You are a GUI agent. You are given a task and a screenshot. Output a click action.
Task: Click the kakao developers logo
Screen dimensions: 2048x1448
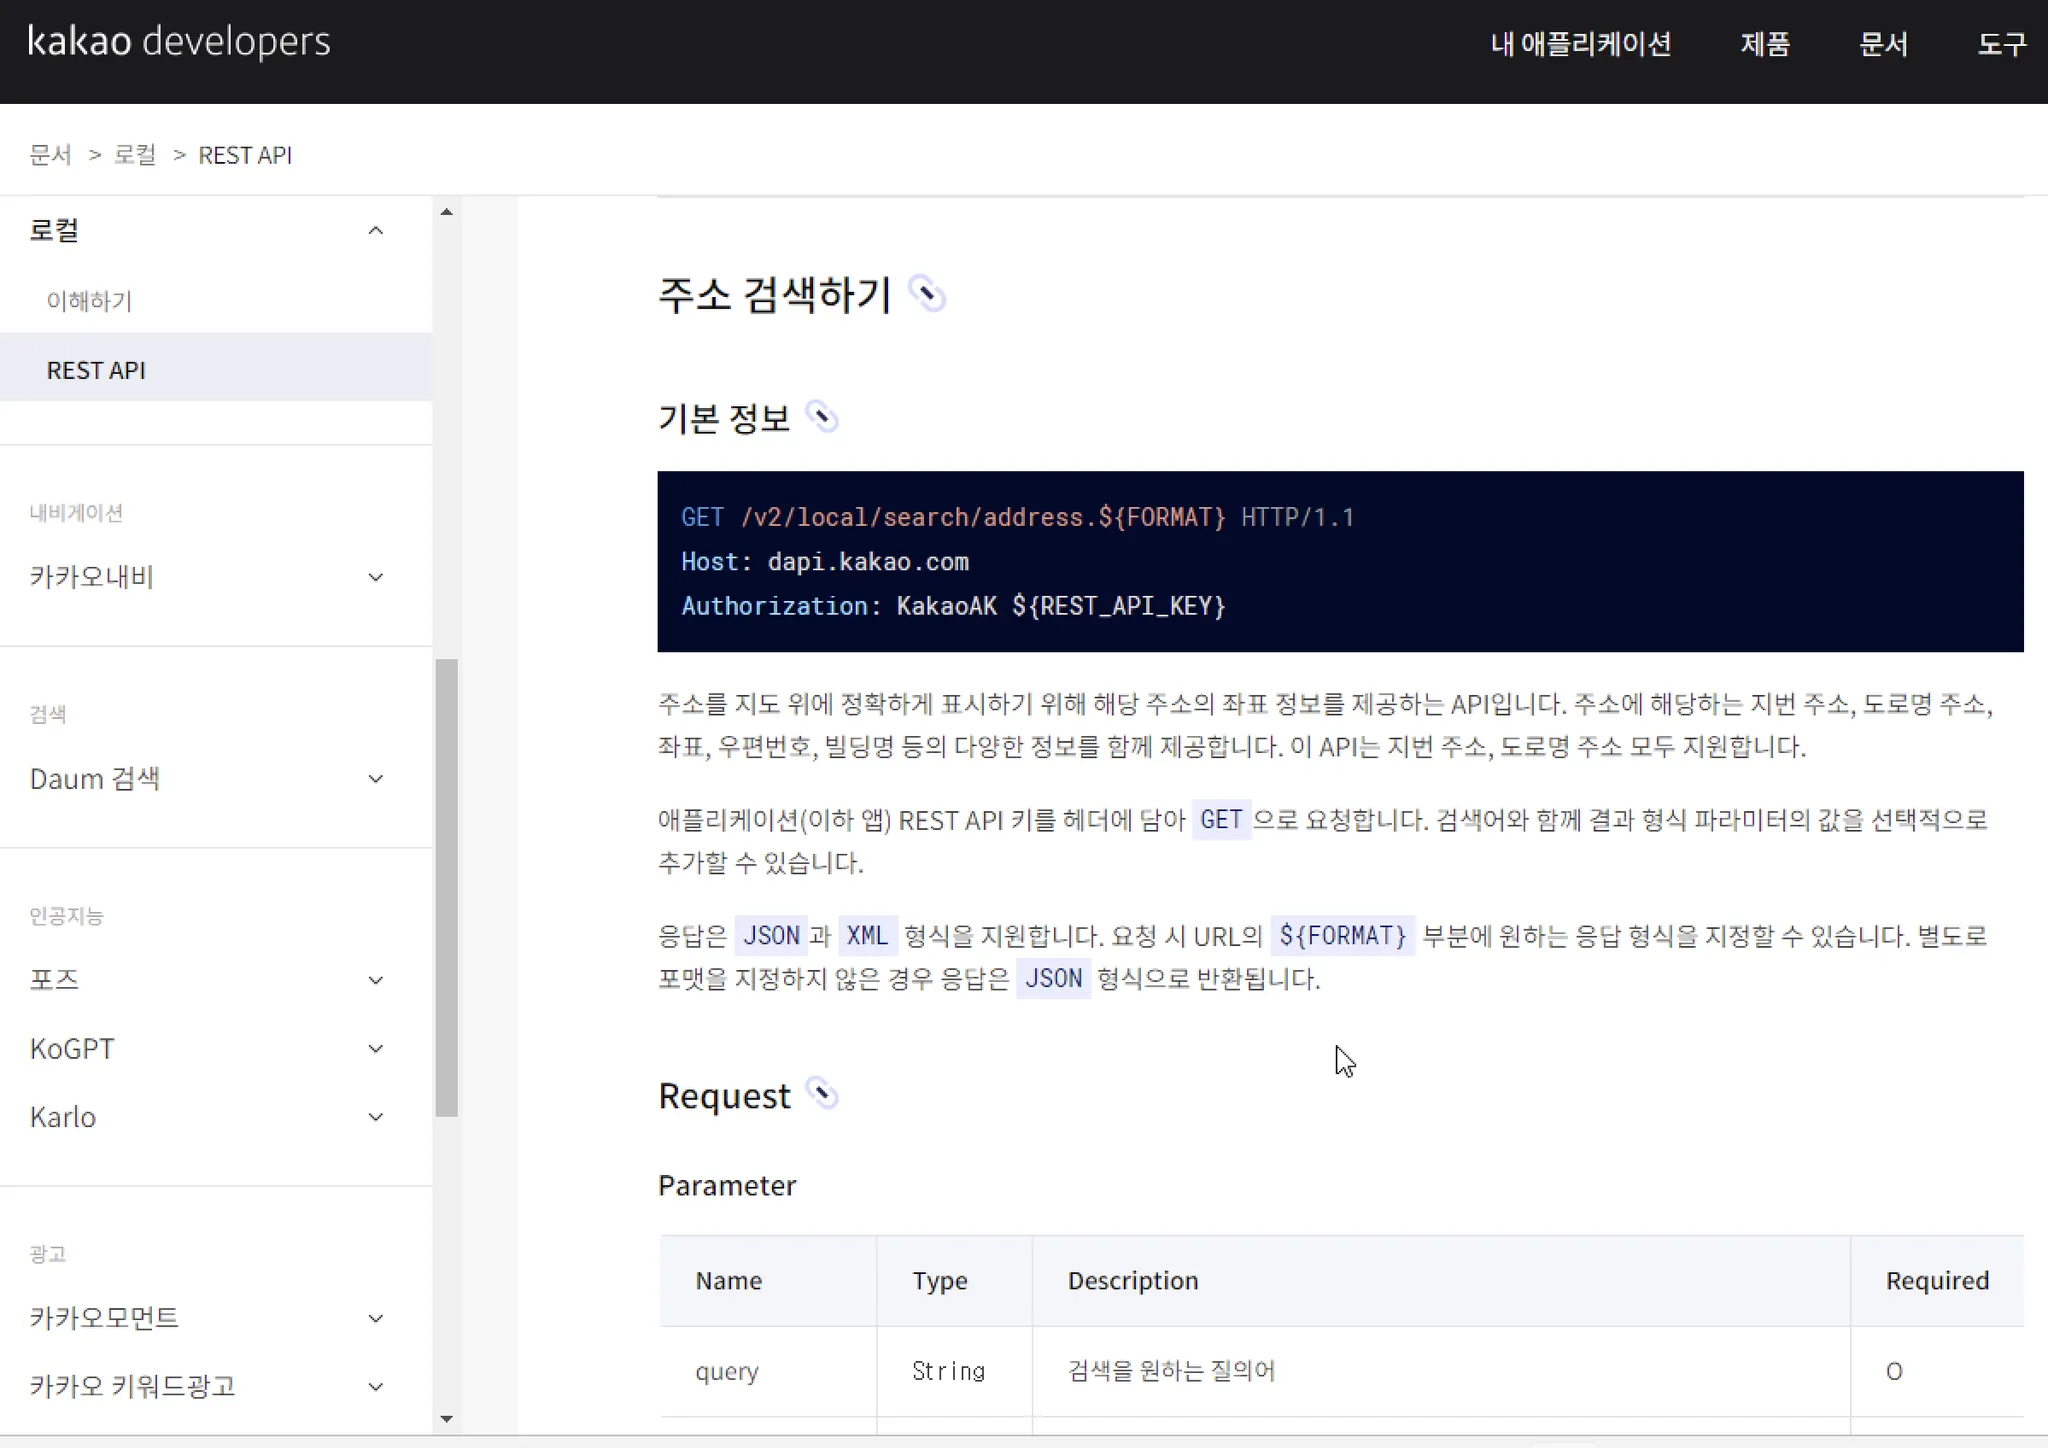179,42
